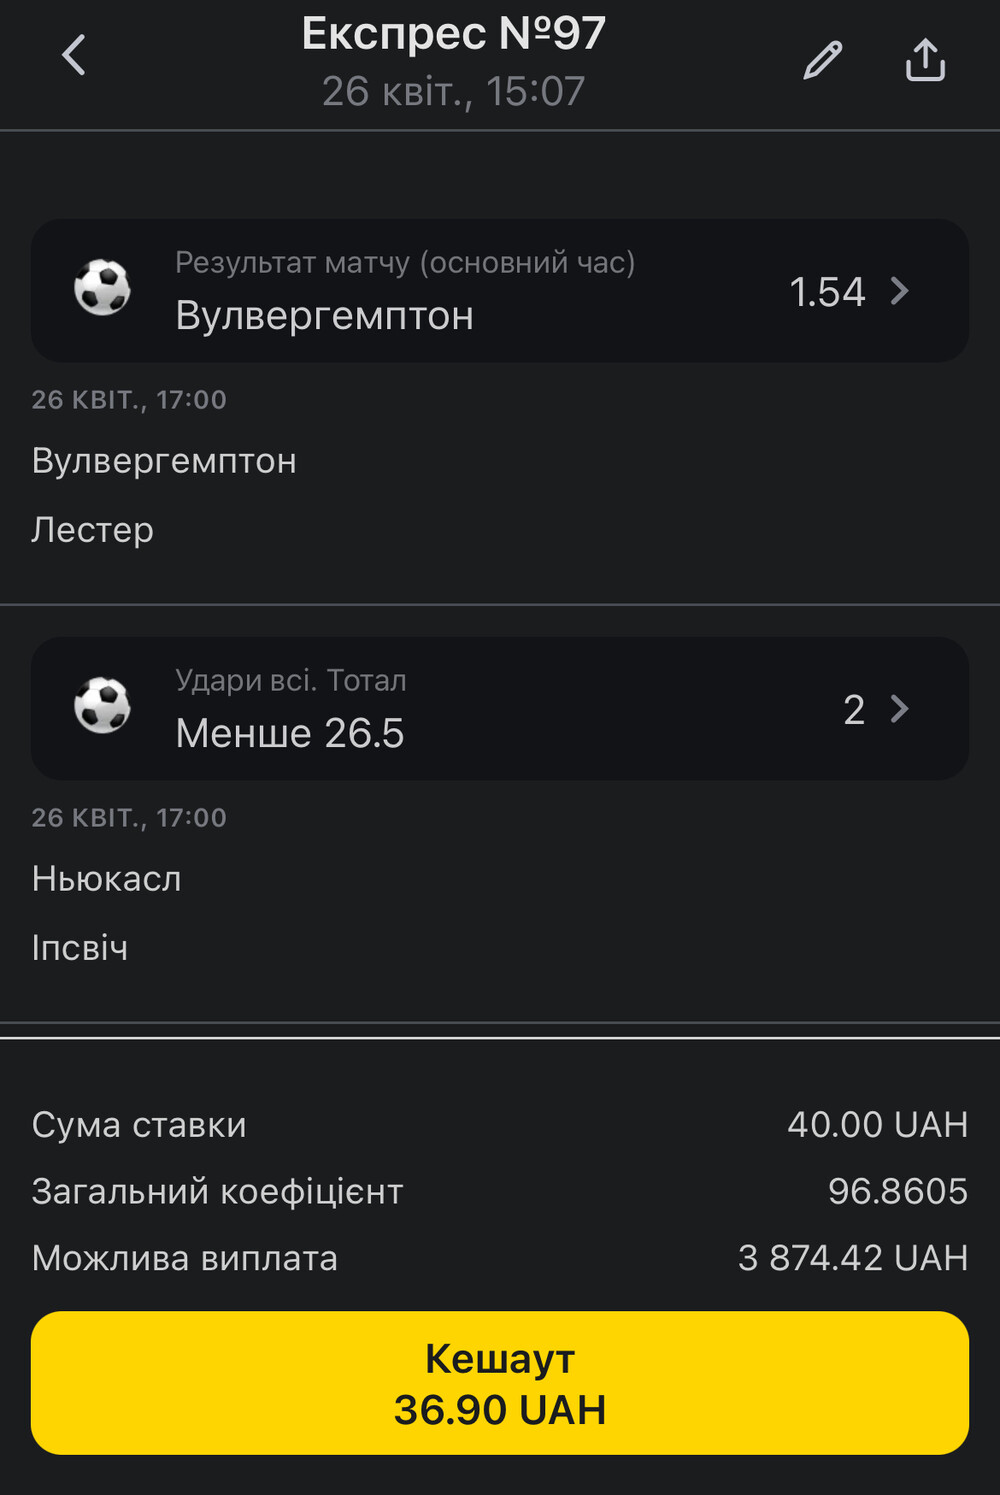The height and width of the screenshot is (1495, 1000).
Task: Open the Удари всі. Тотал bet card
Action: (500, 709)
